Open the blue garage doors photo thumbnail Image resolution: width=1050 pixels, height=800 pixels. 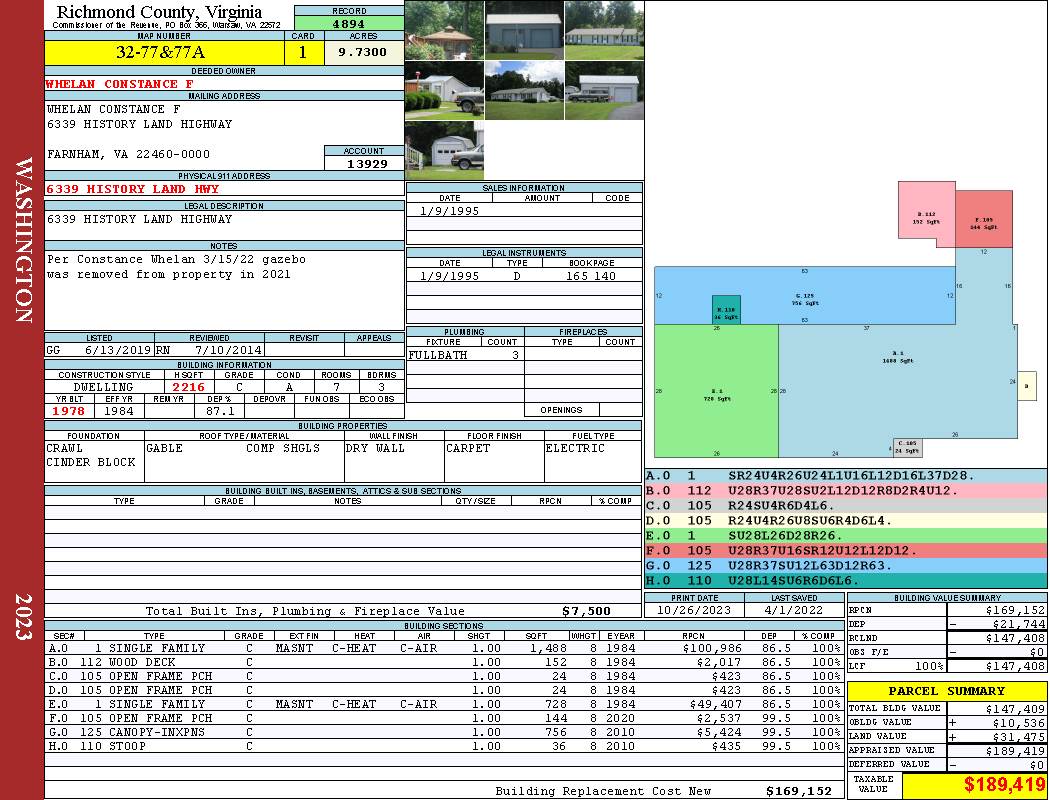click(524, 30)
